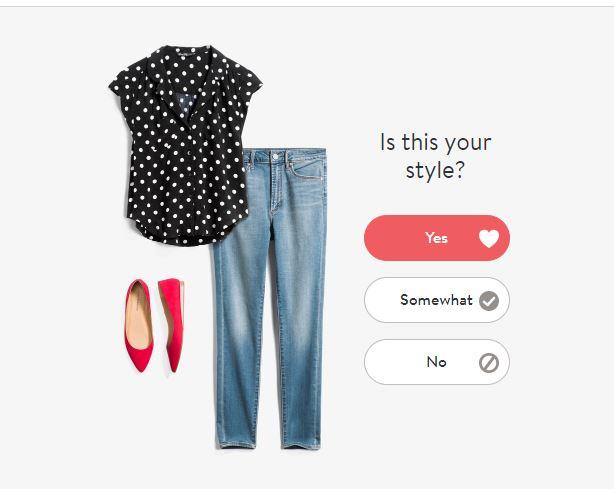Click the white heart icon
Image resolution: width=614 pixels, height=489 pixels.
coord(489,238)
